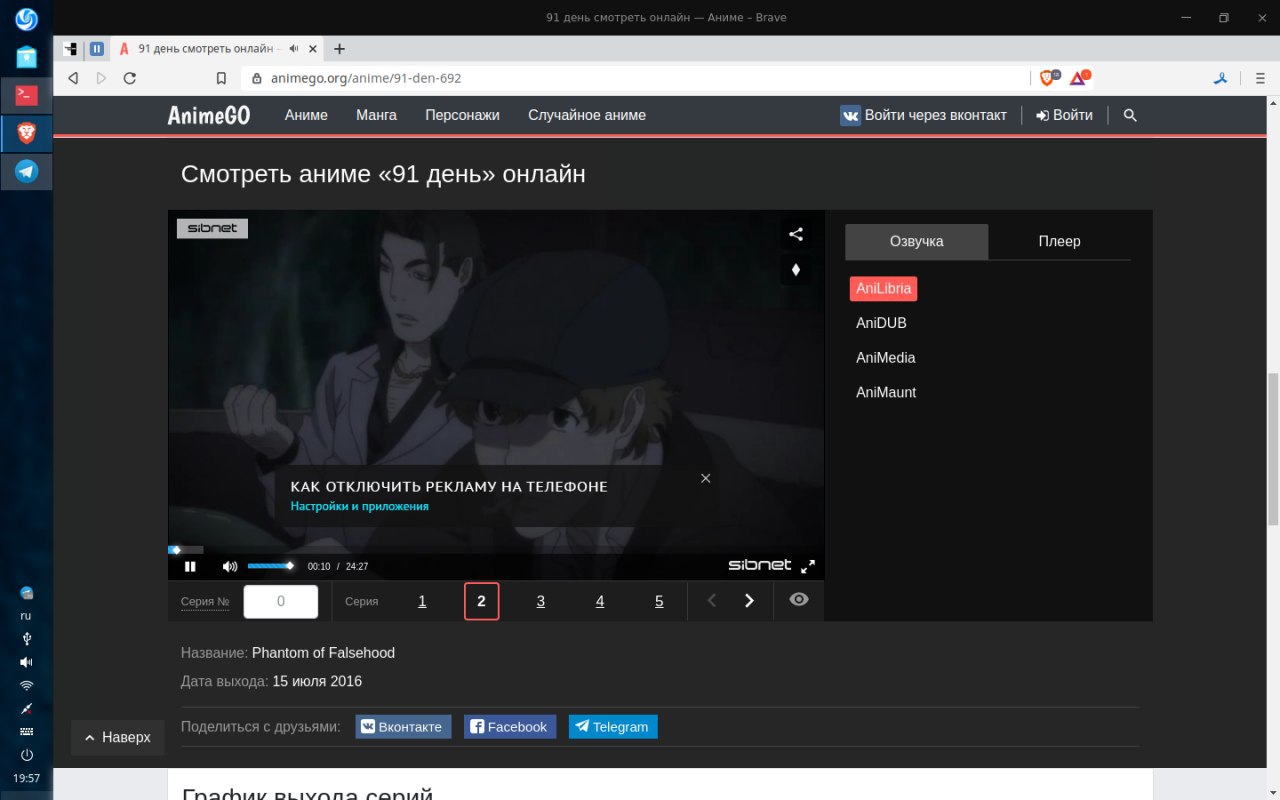The image size is (1280, 800).
Task: Reload the page
Action: click(x=130, y=78)
